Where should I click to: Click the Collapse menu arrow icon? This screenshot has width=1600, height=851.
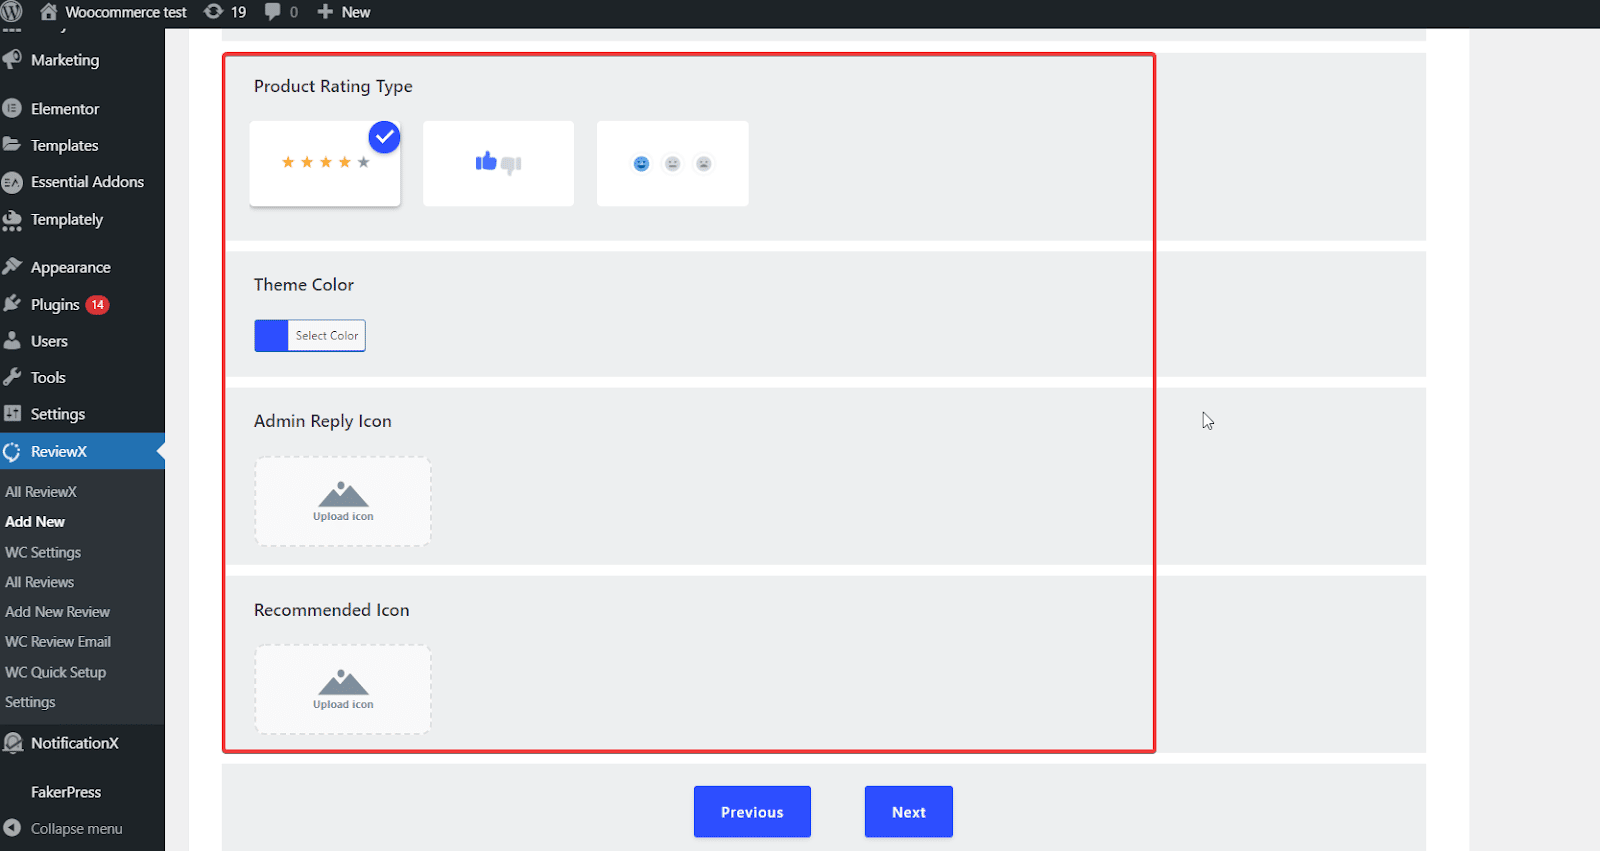coord(12,828)
